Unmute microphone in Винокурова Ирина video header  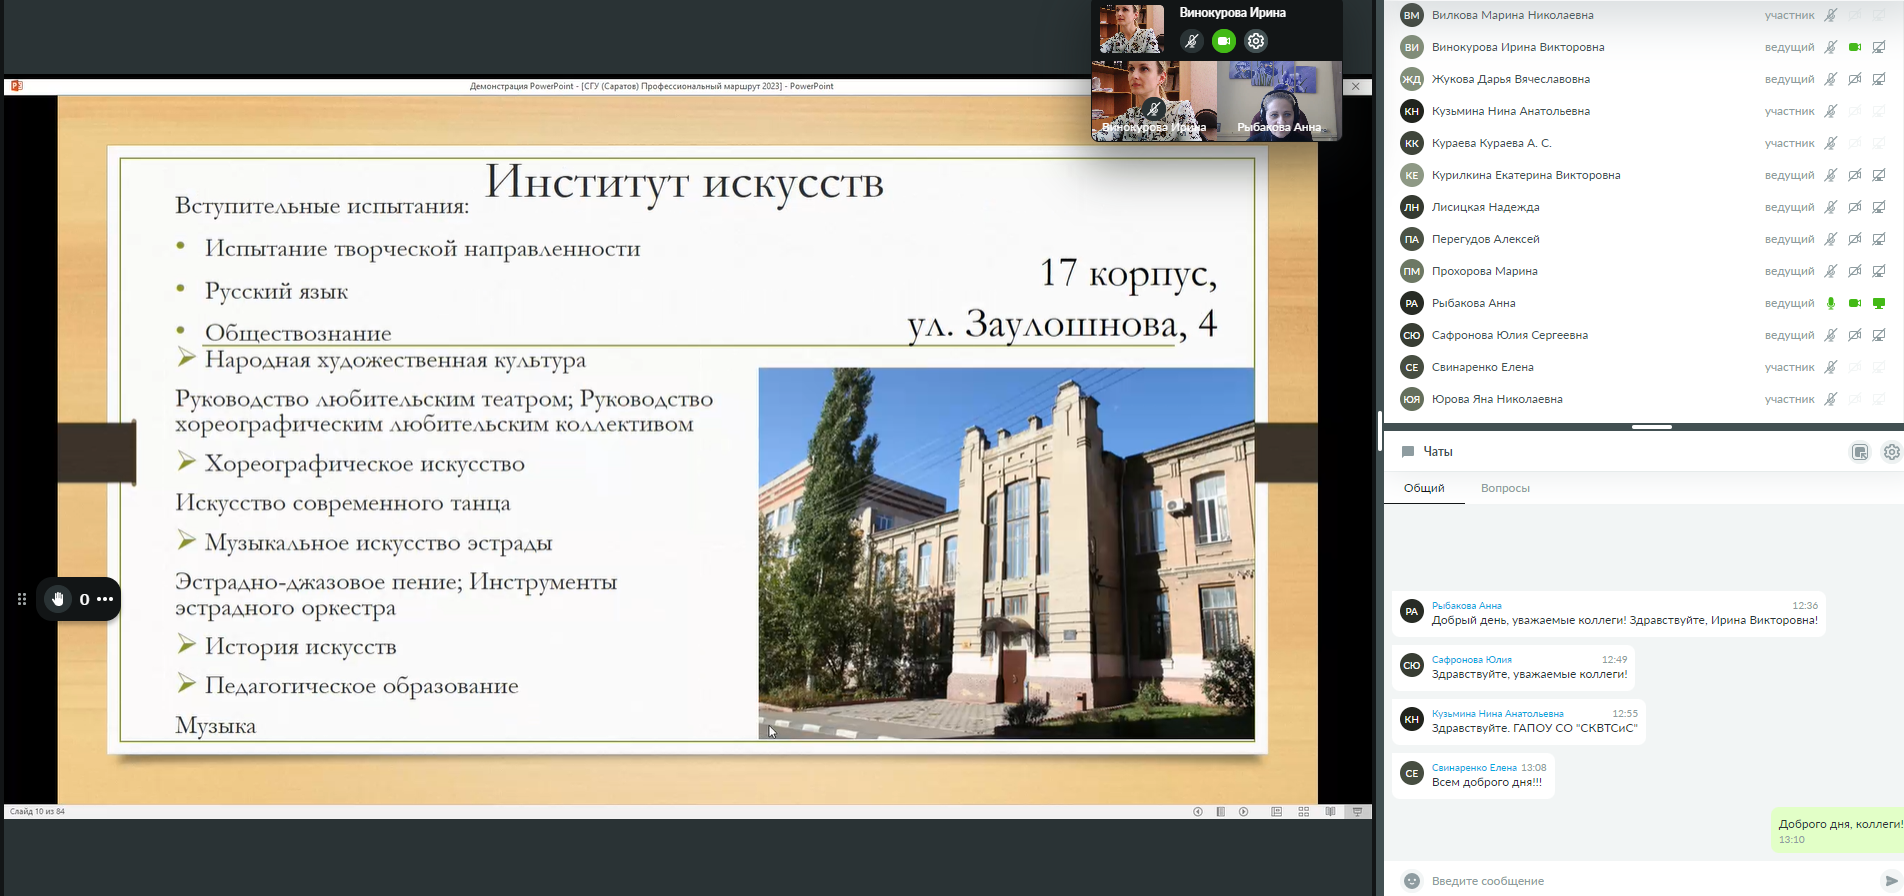point(1190,41)
